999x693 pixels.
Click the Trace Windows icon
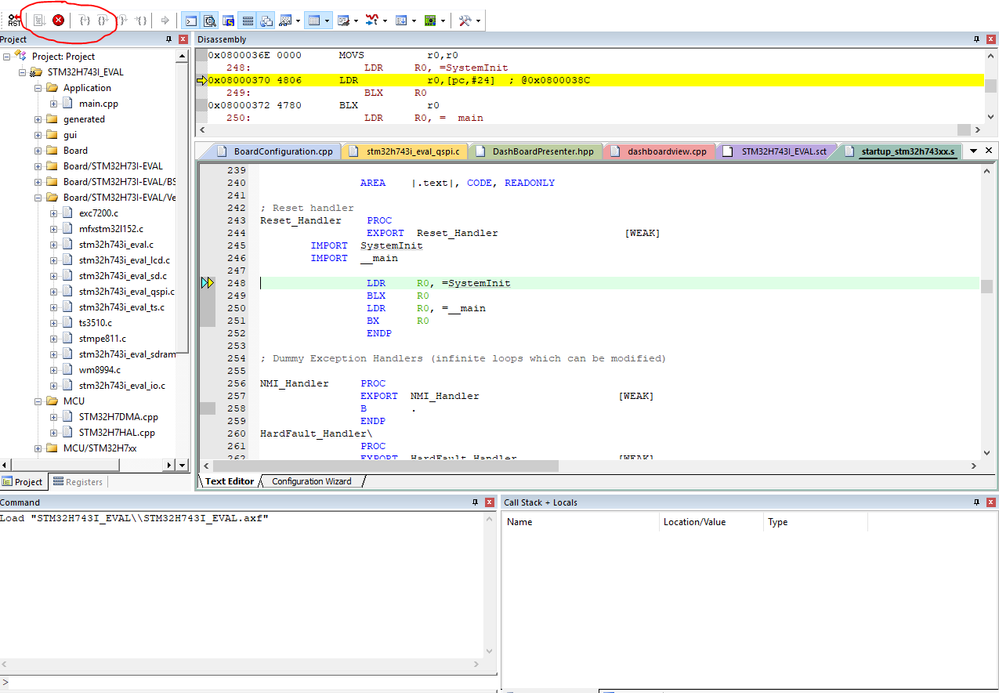click(x=401, y=20)
